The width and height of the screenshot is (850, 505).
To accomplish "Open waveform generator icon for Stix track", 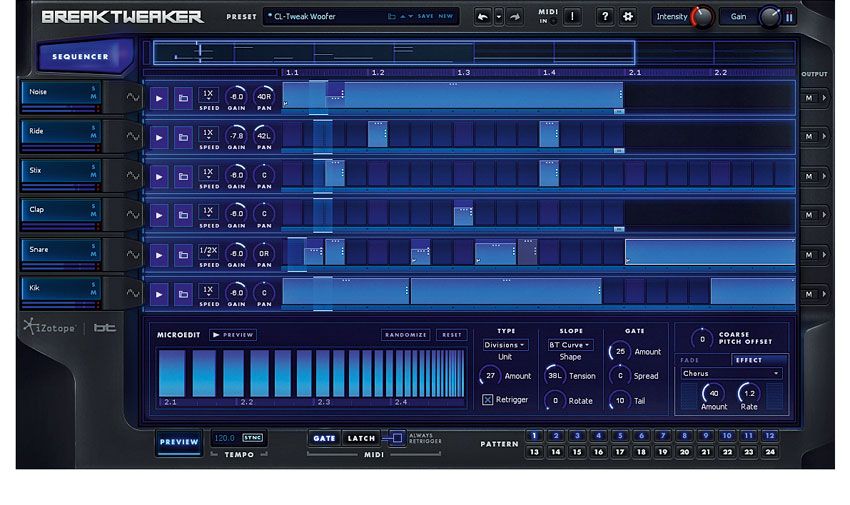I will coord(132,175).
